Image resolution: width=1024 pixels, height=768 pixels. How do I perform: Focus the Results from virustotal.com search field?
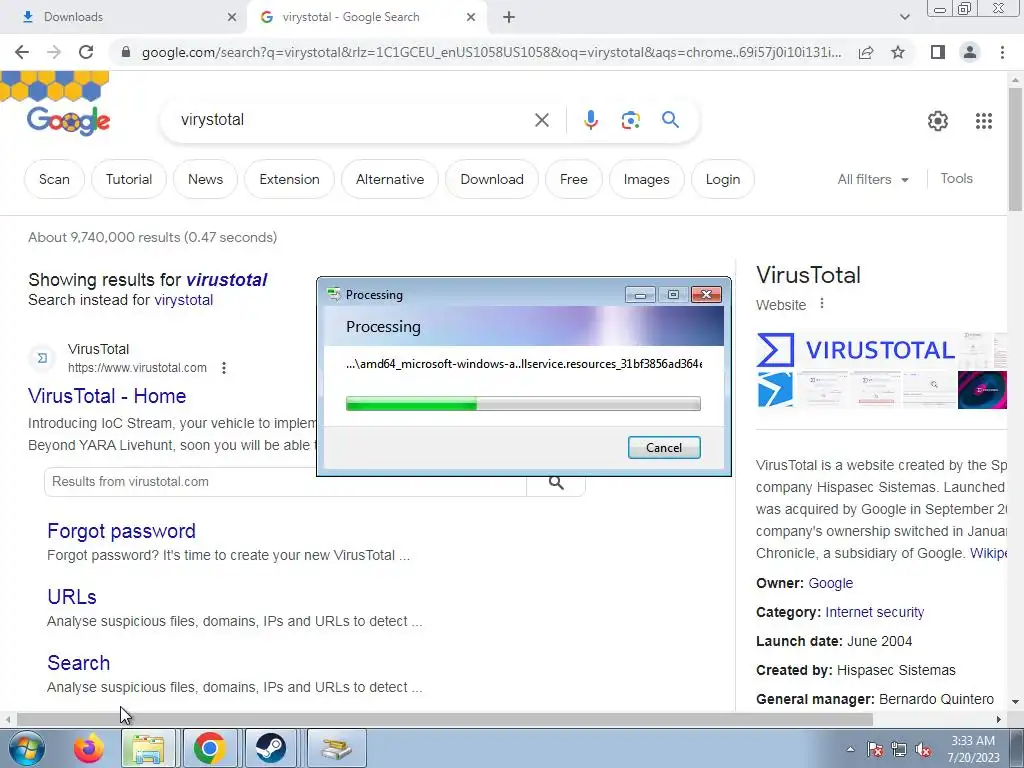pyautogui.click(x=285, y=482)
